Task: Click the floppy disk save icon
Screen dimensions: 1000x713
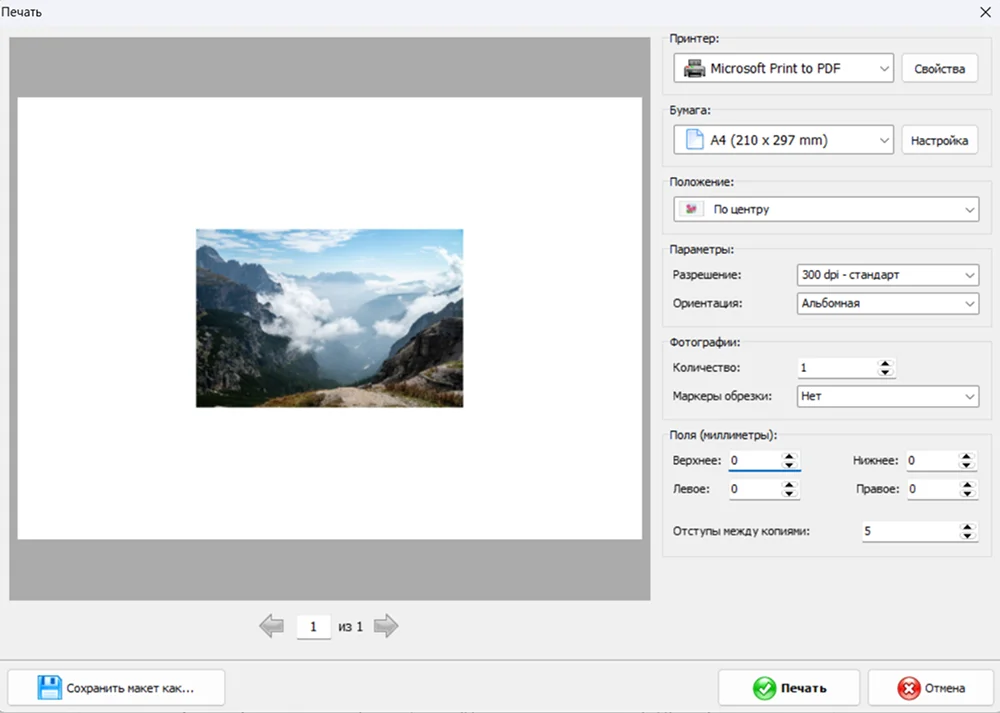Action: pyautogui.click(x=49, y=687)
